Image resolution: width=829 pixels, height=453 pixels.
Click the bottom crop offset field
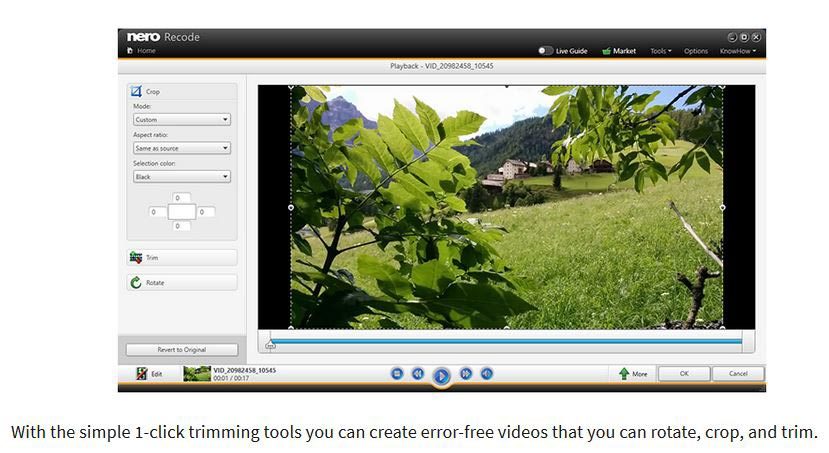(181, 226)
